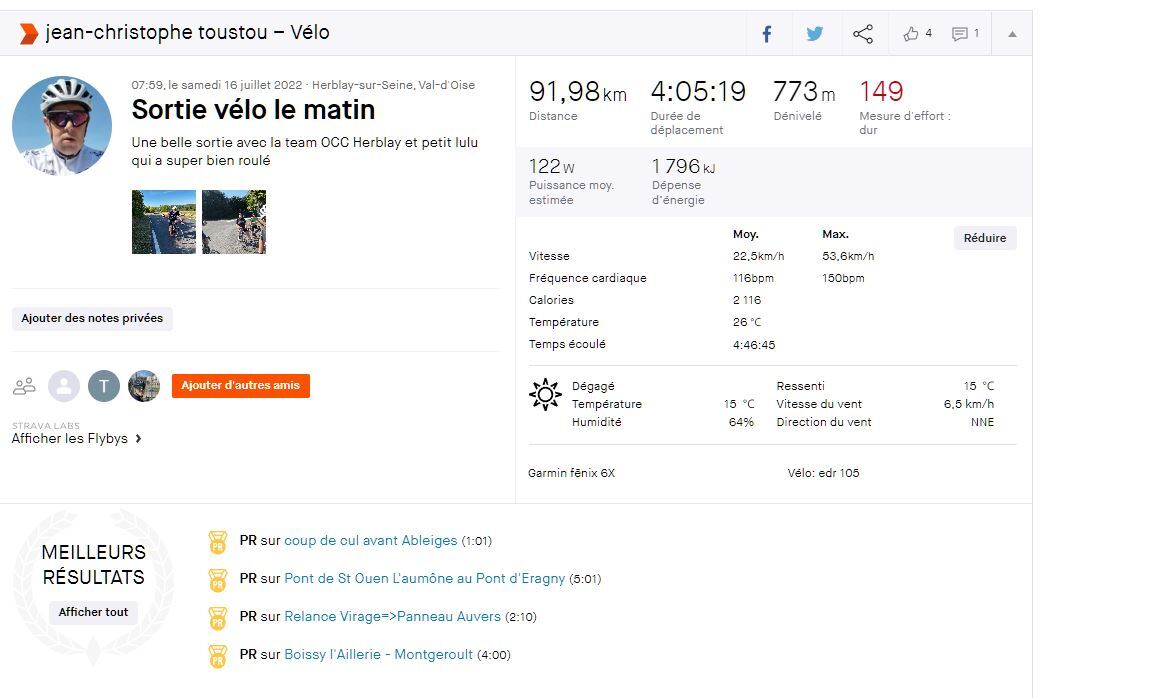Click Ajouter des notes privées
This screenshot has width=1155, height=698.
point(92,319)
